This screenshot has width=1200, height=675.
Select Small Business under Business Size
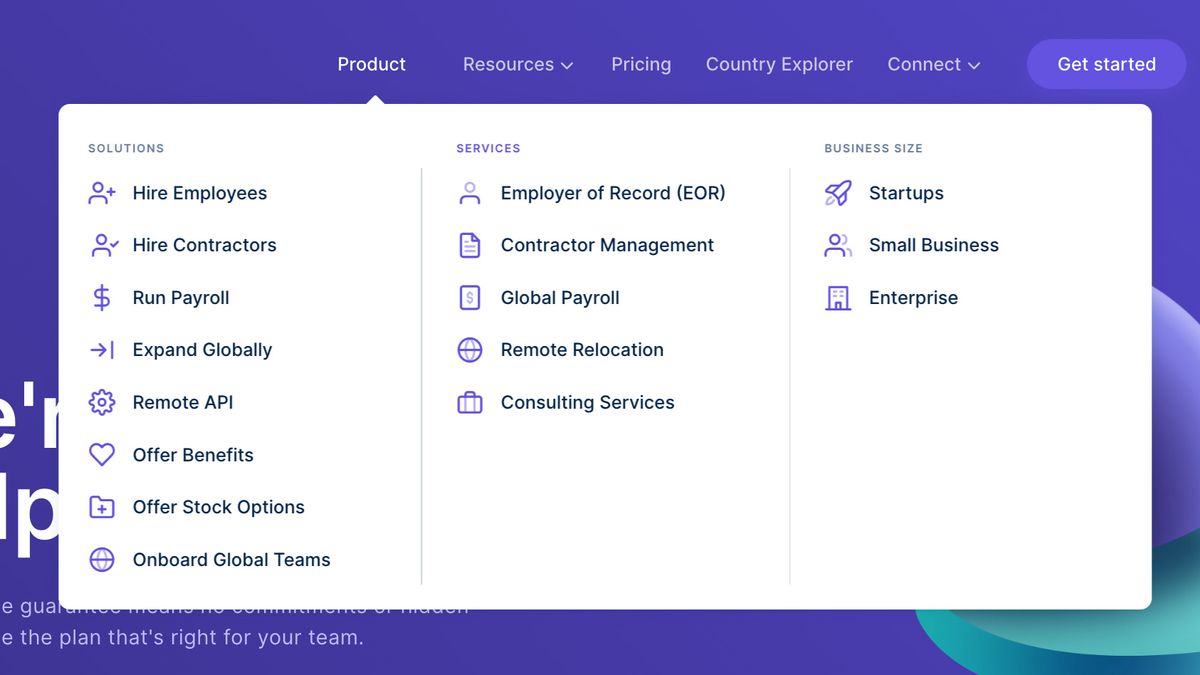pos(932,245)
